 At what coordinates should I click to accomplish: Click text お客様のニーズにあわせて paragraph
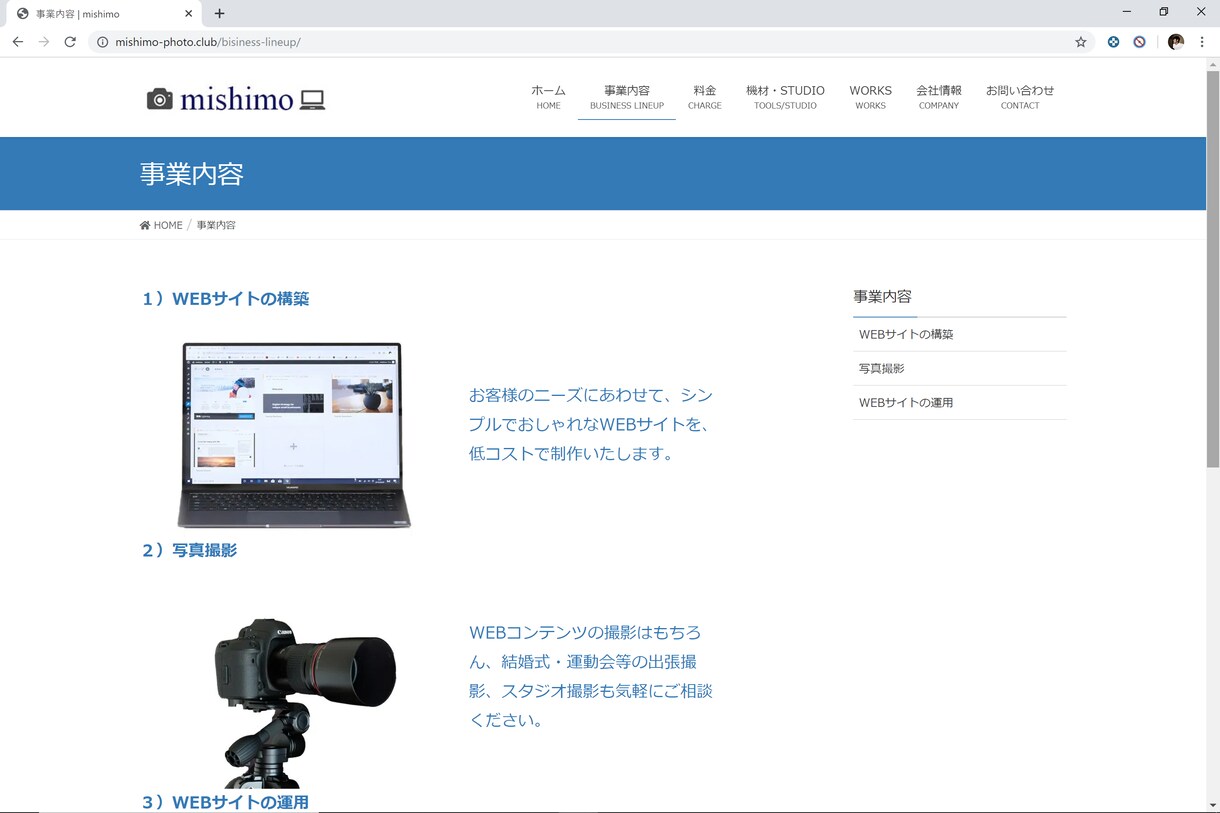[x=591, y=424]
